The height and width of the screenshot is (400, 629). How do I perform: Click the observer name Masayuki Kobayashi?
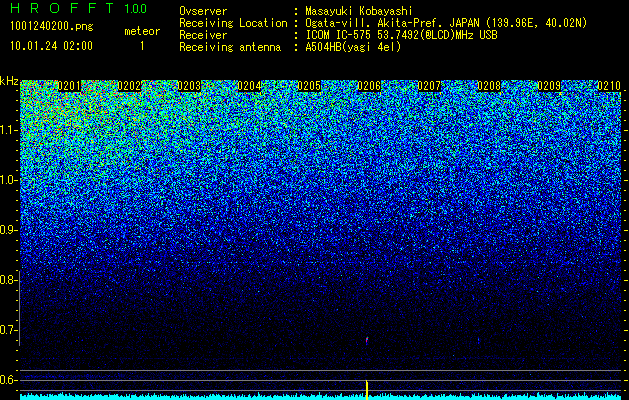click(359, 11)
